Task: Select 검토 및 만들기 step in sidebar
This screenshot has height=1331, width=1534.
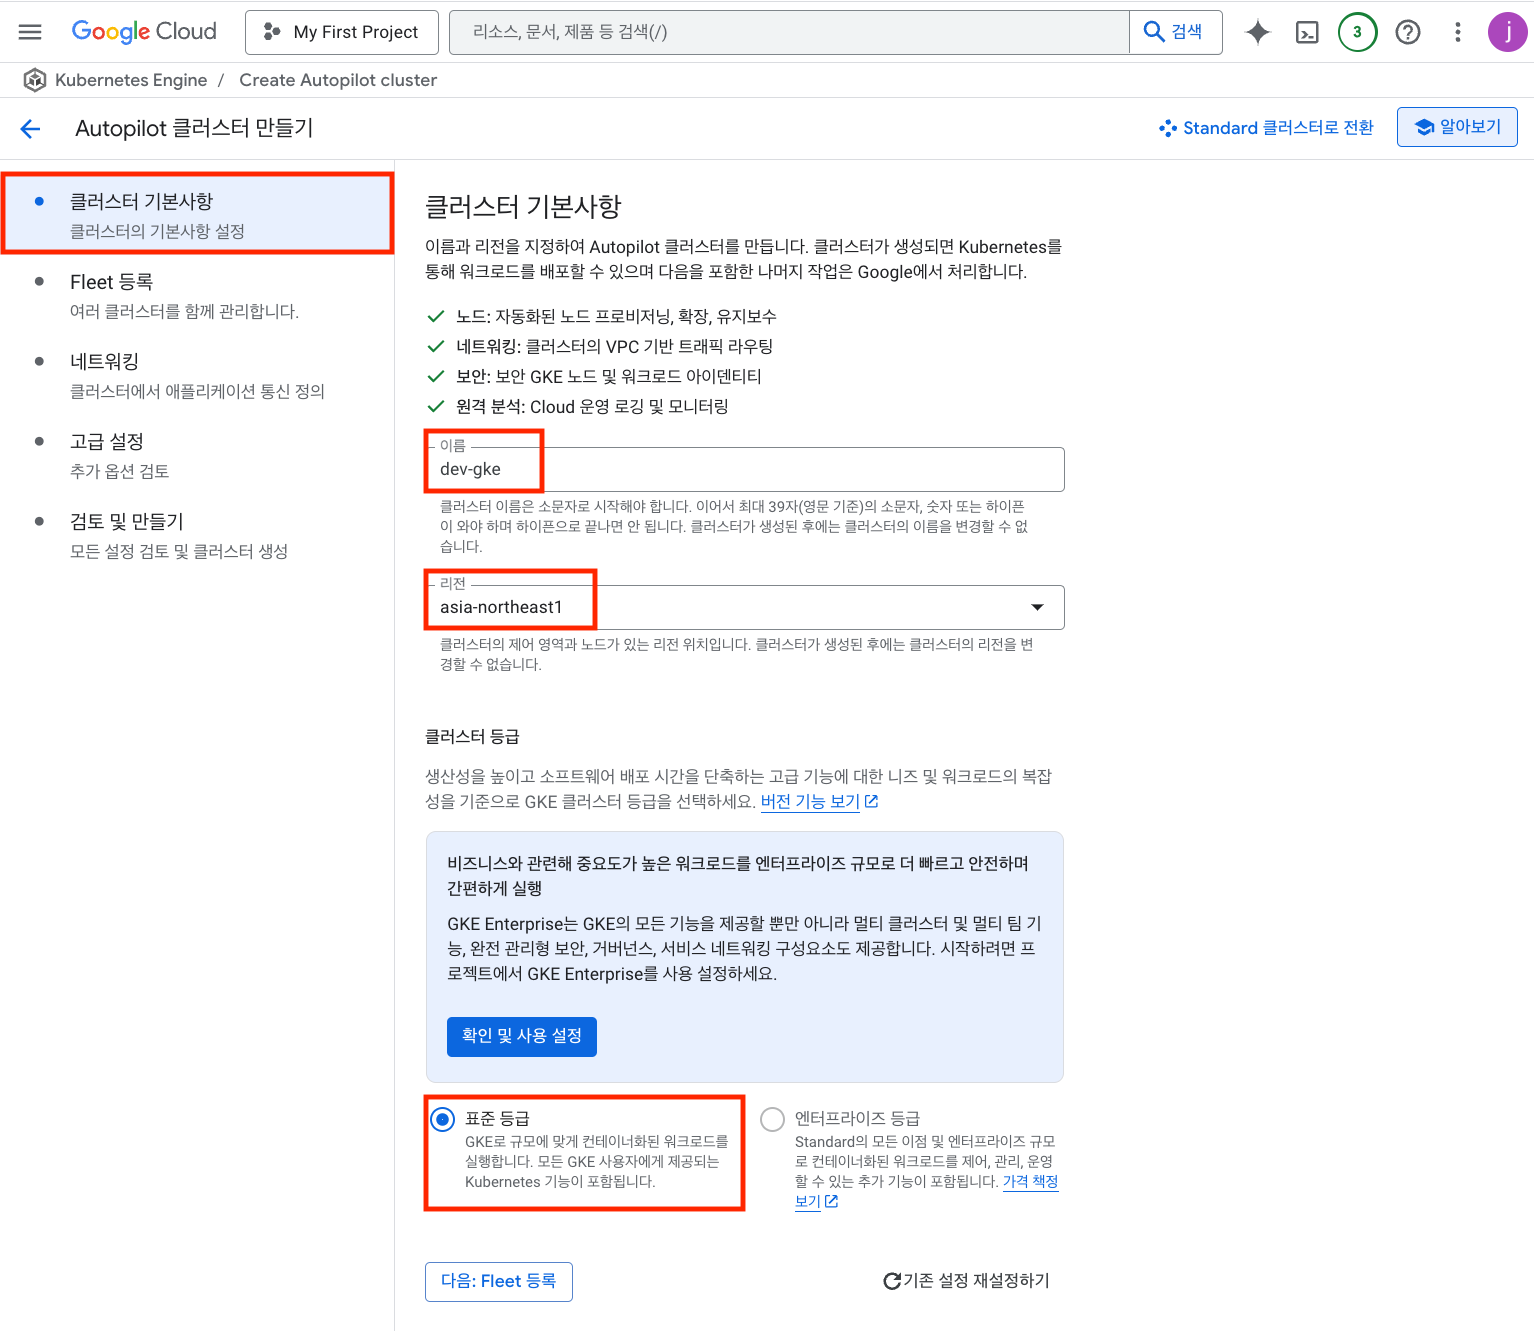Action: pyautogui.click(x=197, y=535)
